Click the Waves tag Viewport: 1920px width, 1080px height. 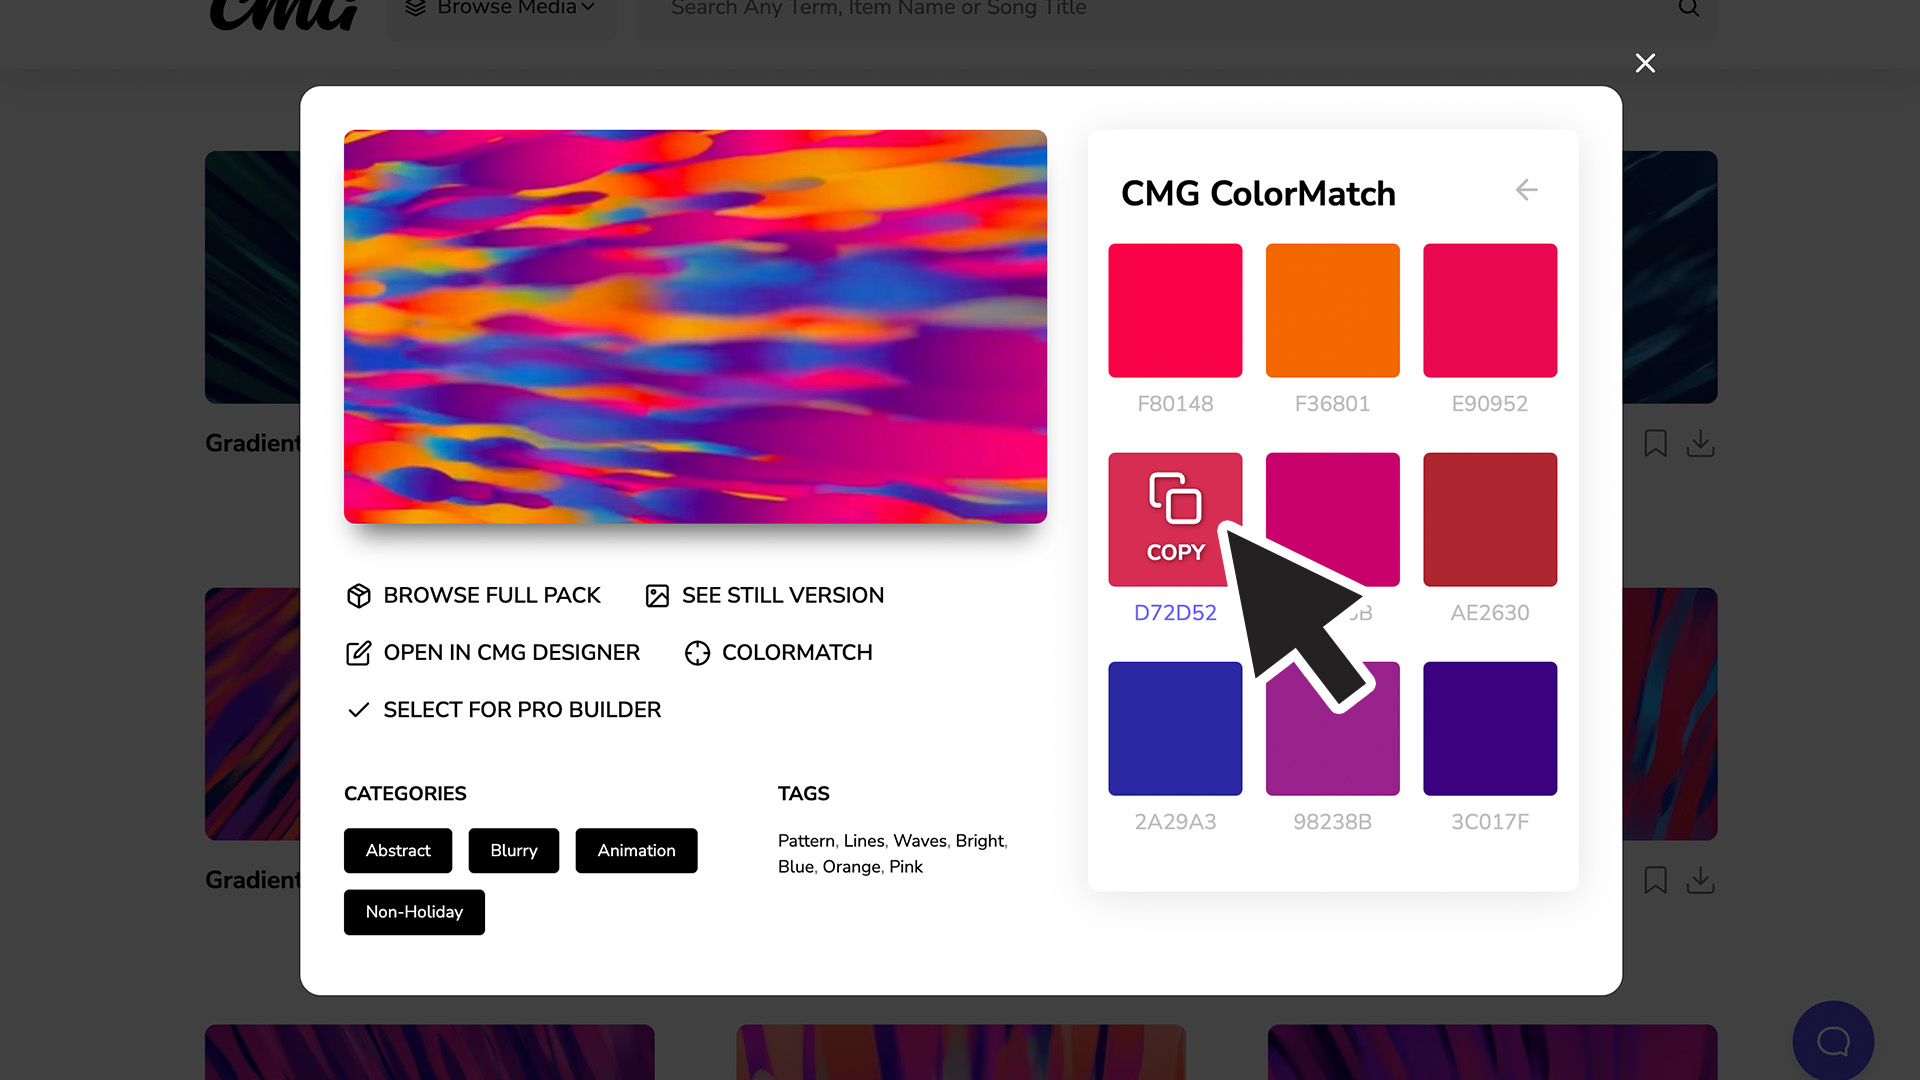click(920, 841)
